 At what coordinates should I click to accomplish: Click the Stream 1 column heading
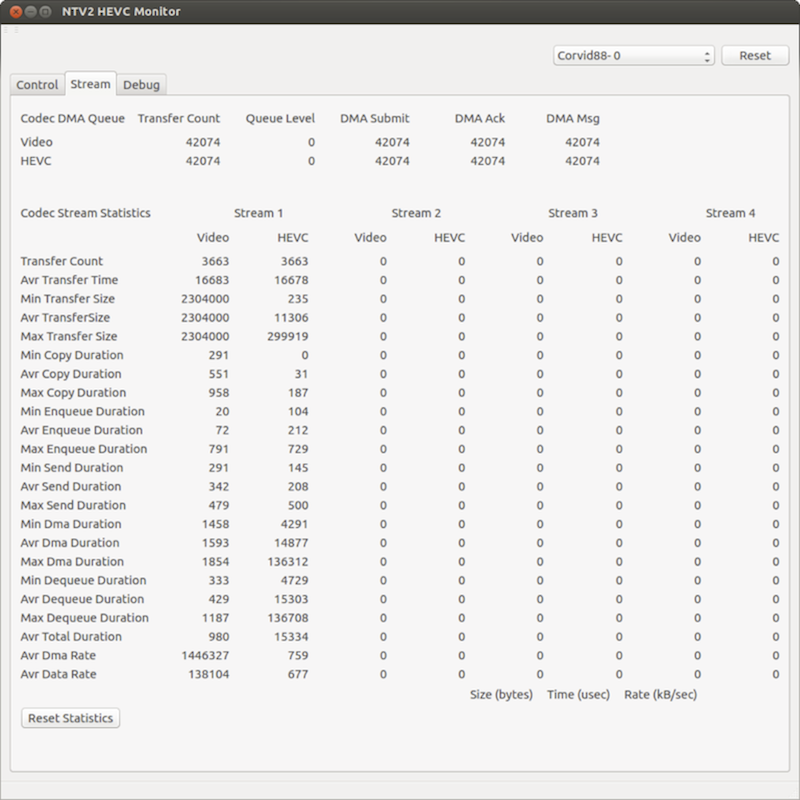click(258, 213)
